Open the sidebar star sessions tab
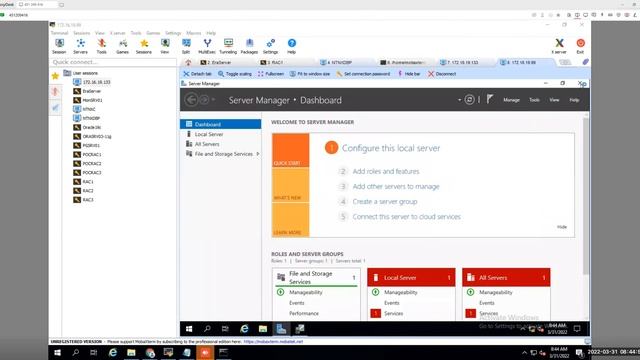 pyautogui.click(x=55, y=76)
